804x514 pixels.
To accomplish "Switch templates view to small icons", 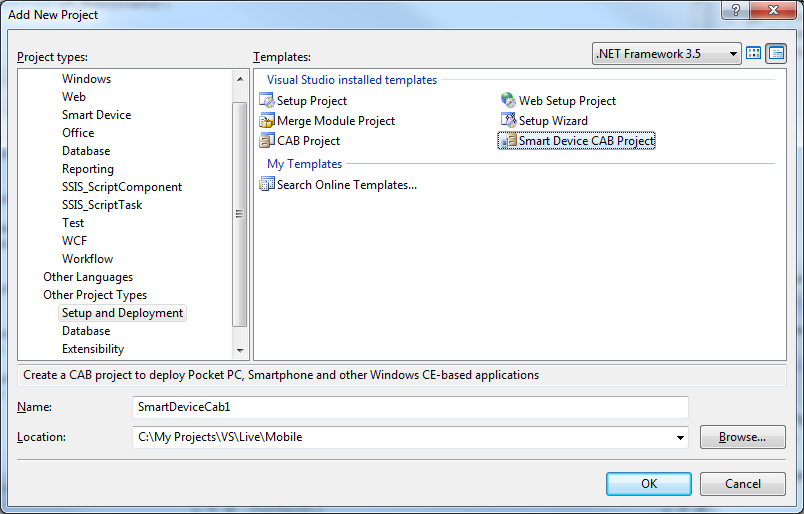I will [x=776, y=54].
